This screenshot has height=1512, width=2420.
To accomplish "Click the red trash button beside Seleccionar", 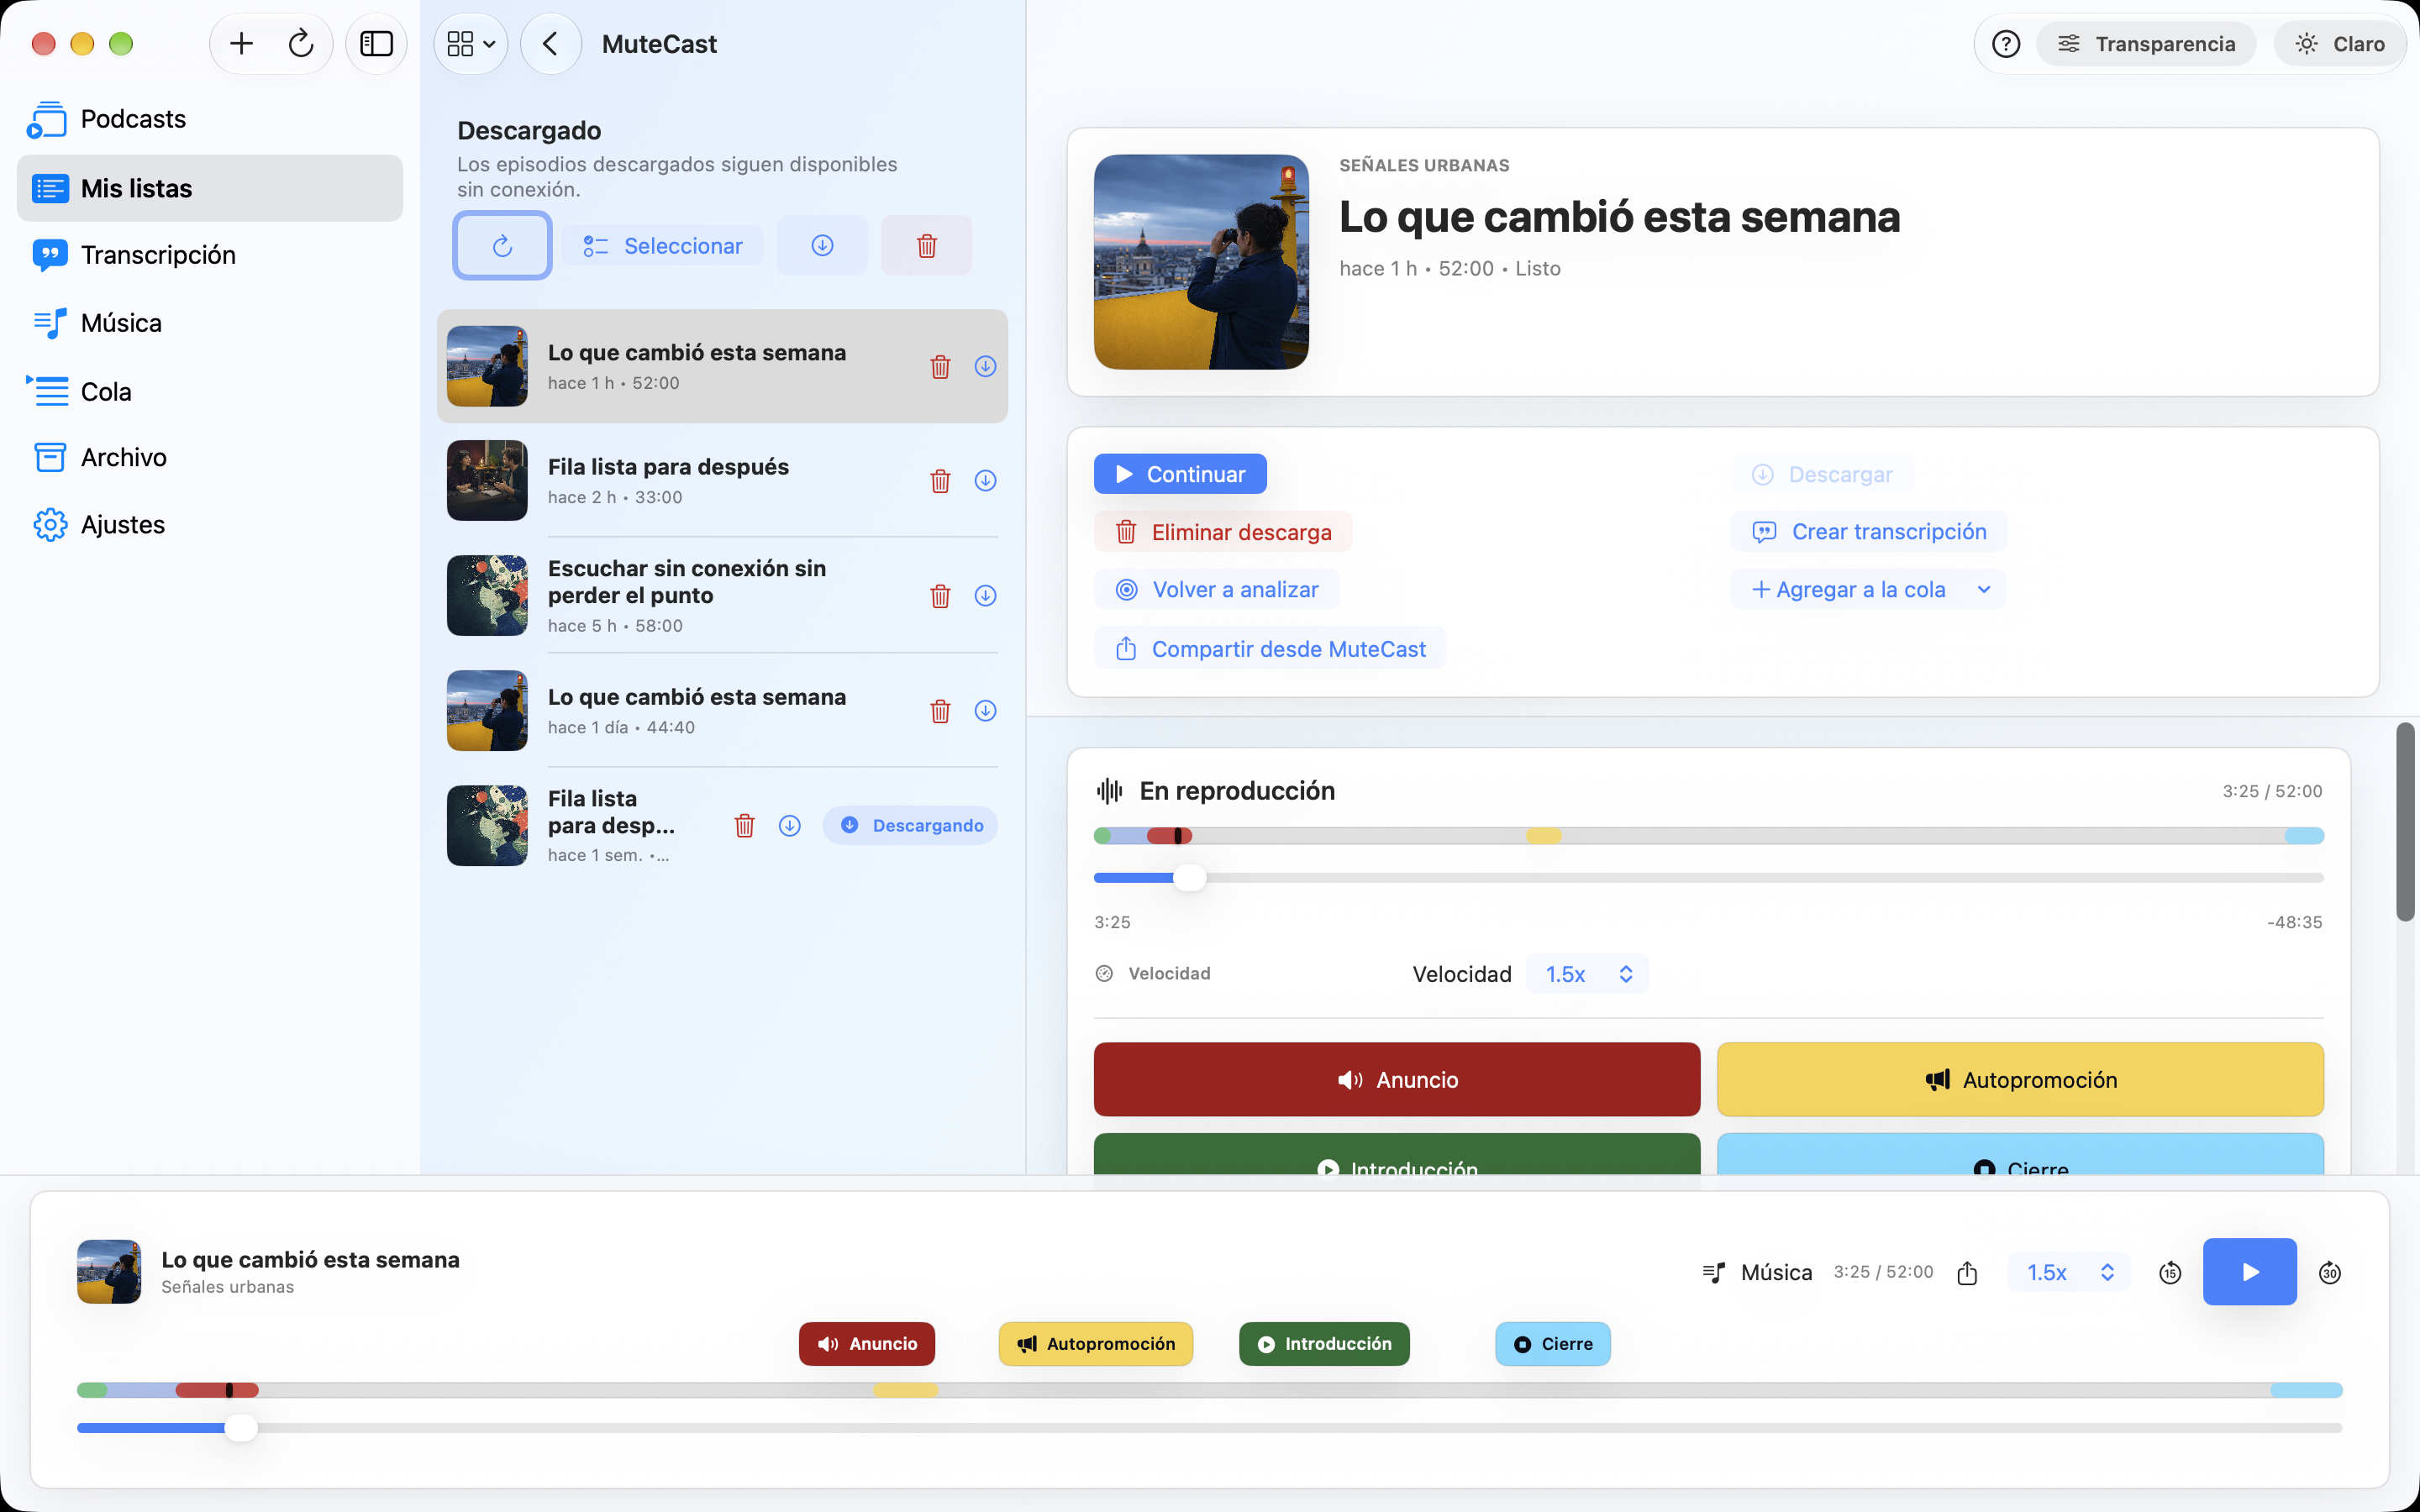I will click(x=926, y=245).
